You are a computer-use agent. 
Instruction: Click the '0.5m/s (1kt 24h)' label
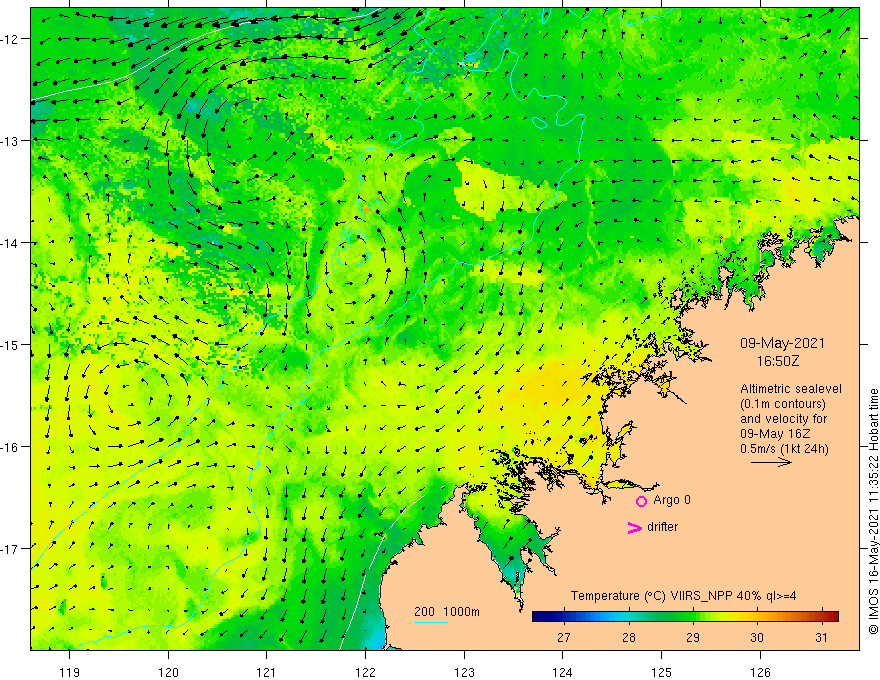point(784,449)
